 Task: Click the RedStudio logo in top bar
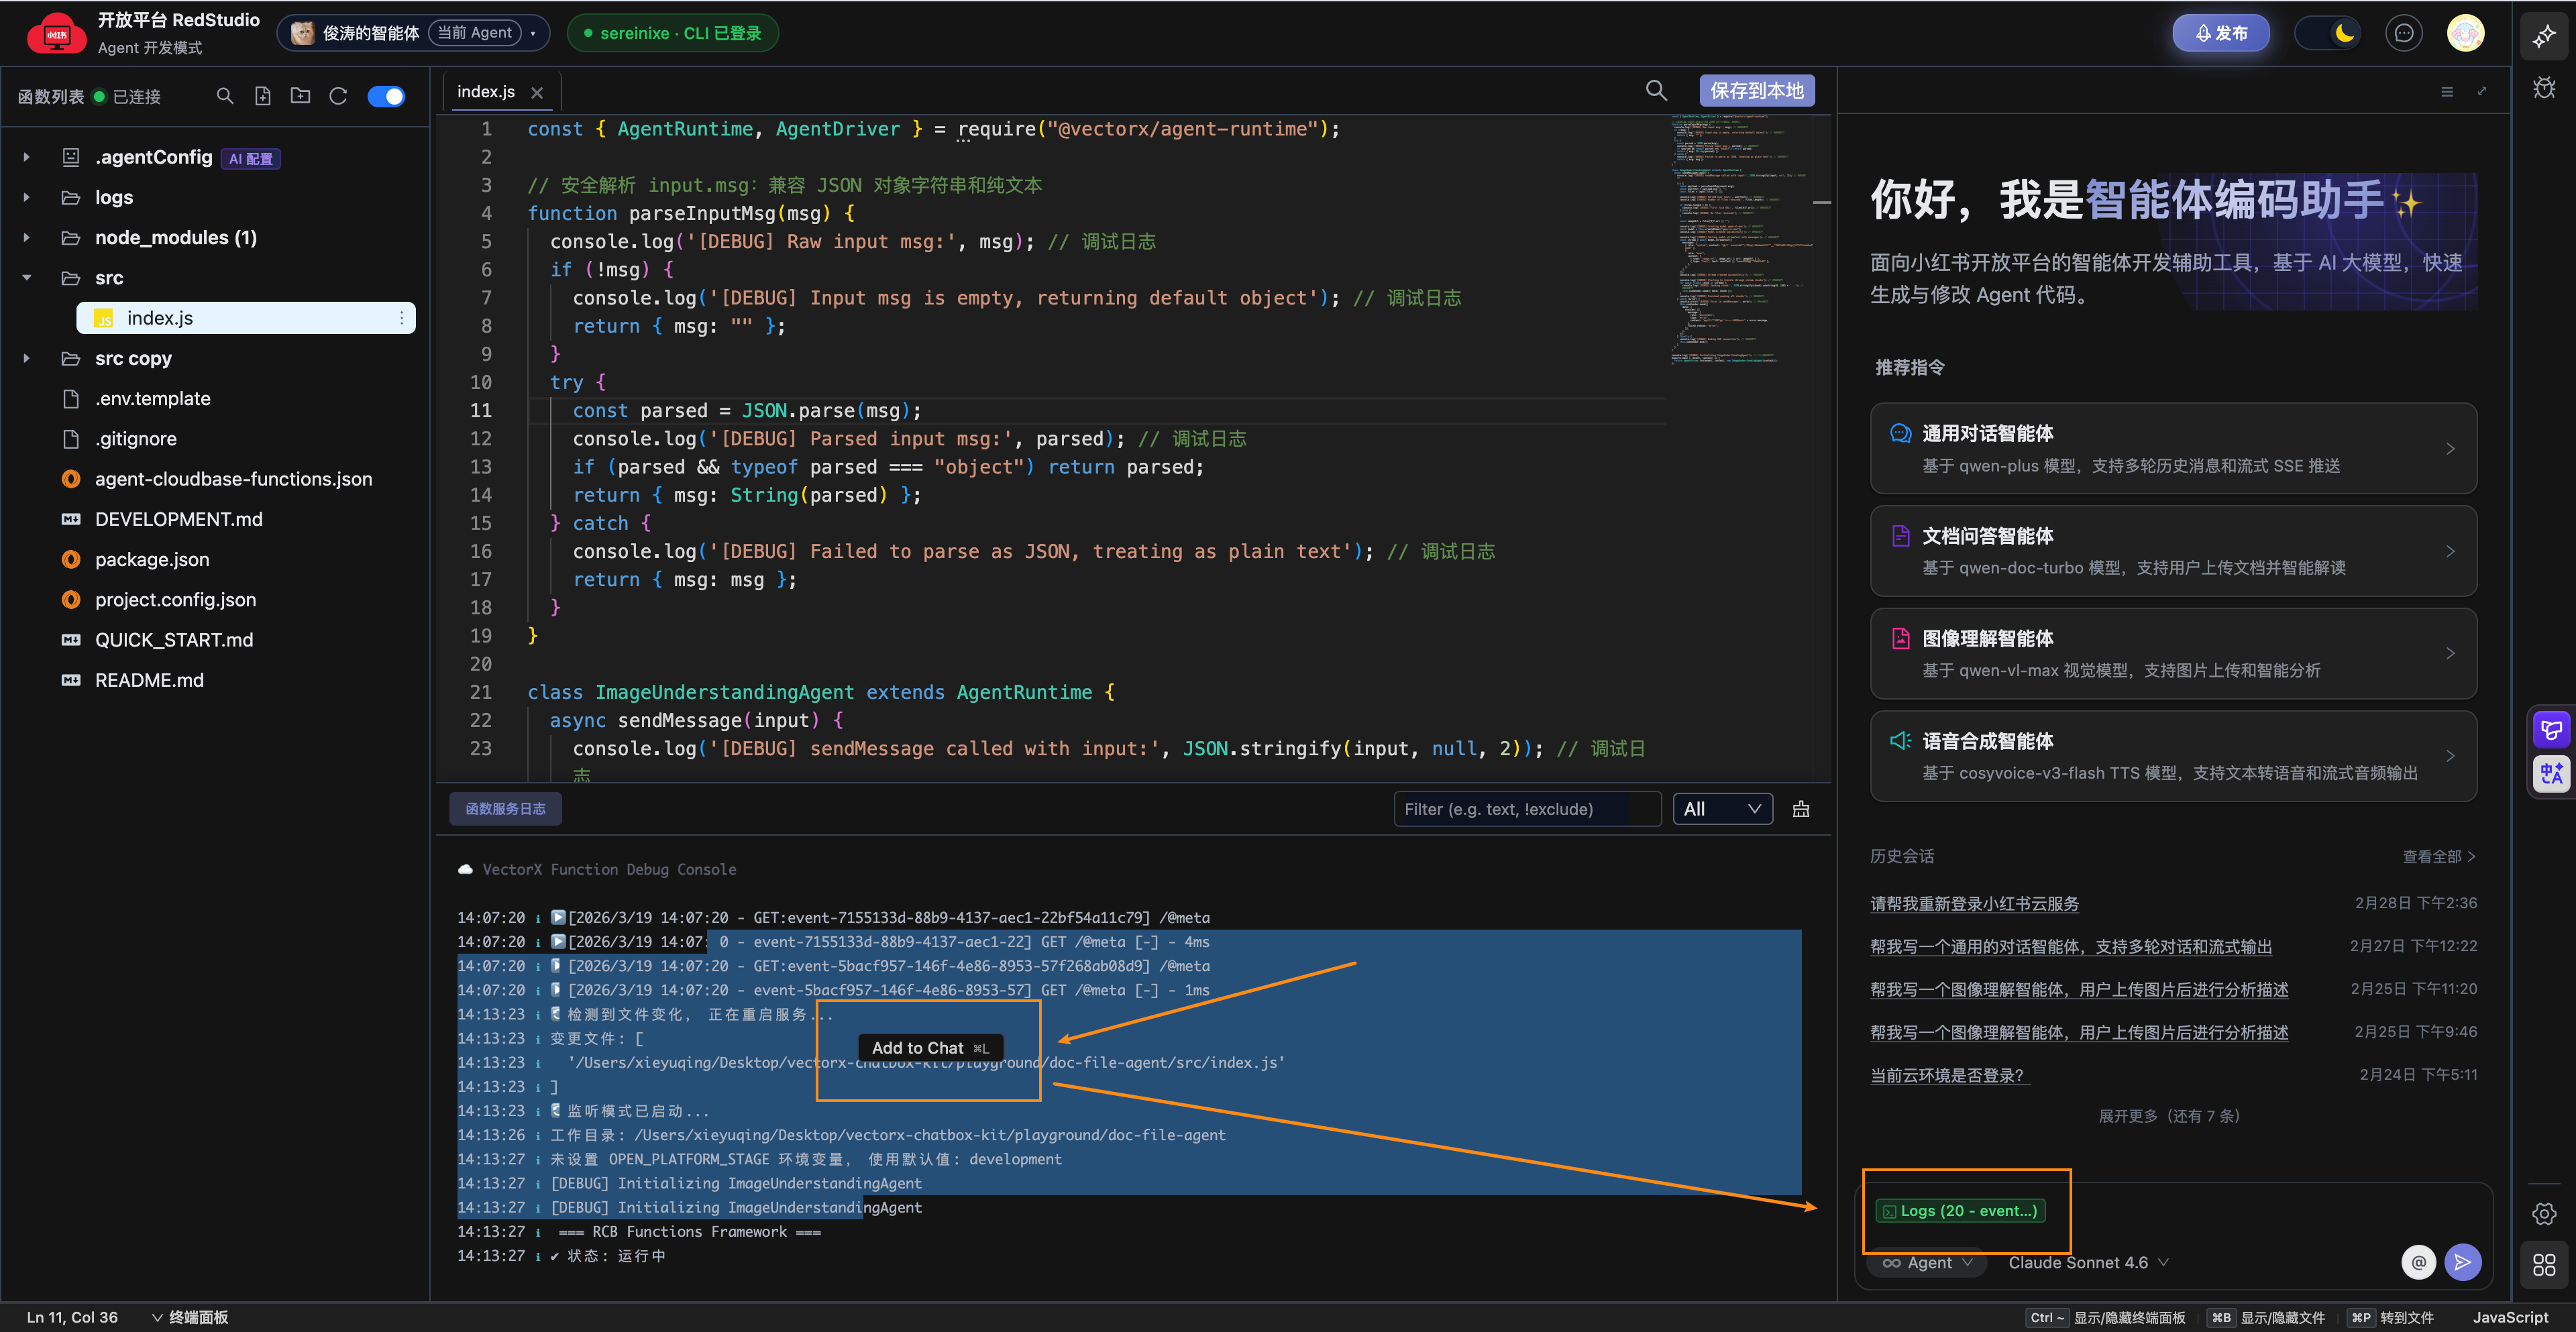tap(56, 33)
